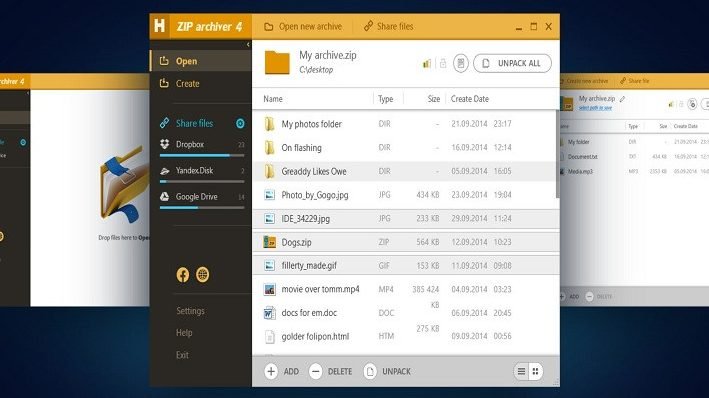
Task: Click the C:\desktop path text
Action: [x=316, y=70]
